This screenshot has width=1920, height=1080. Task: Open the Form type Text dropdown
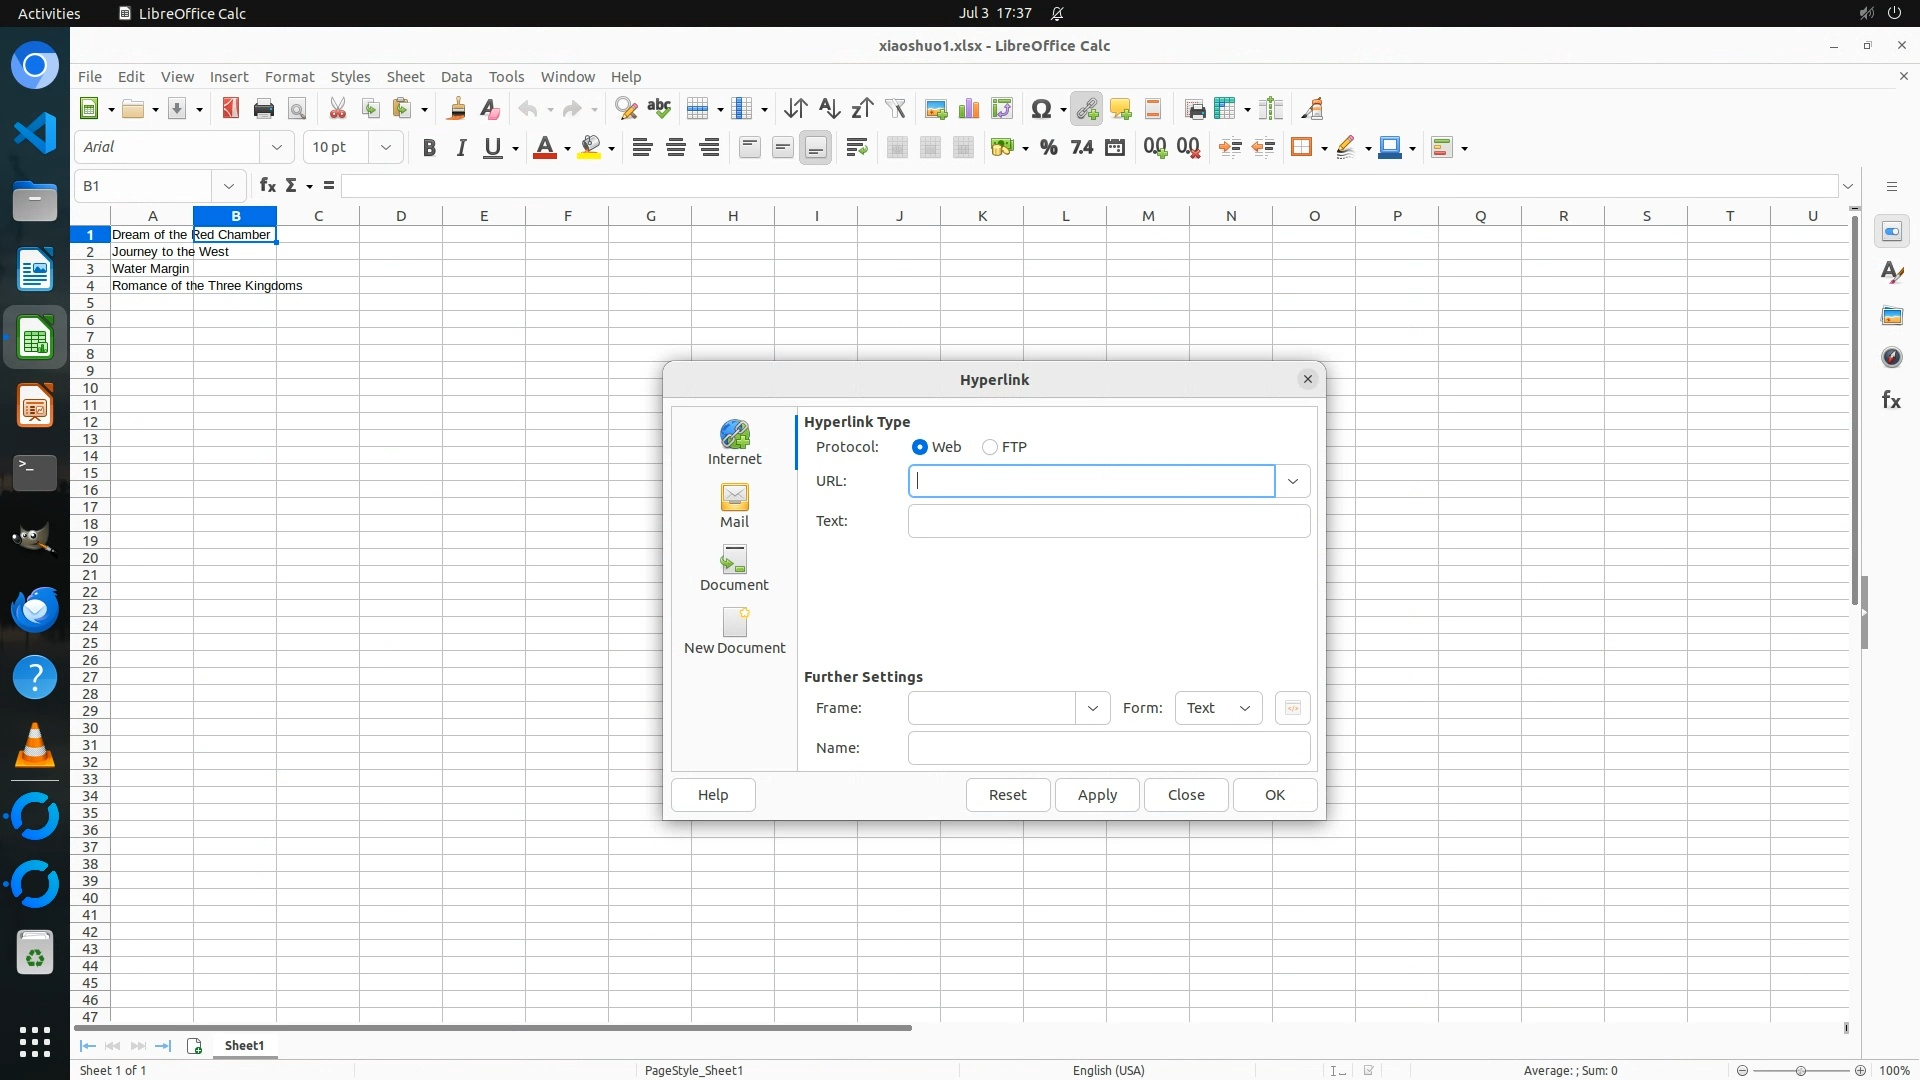click(x=1218, y=708)
